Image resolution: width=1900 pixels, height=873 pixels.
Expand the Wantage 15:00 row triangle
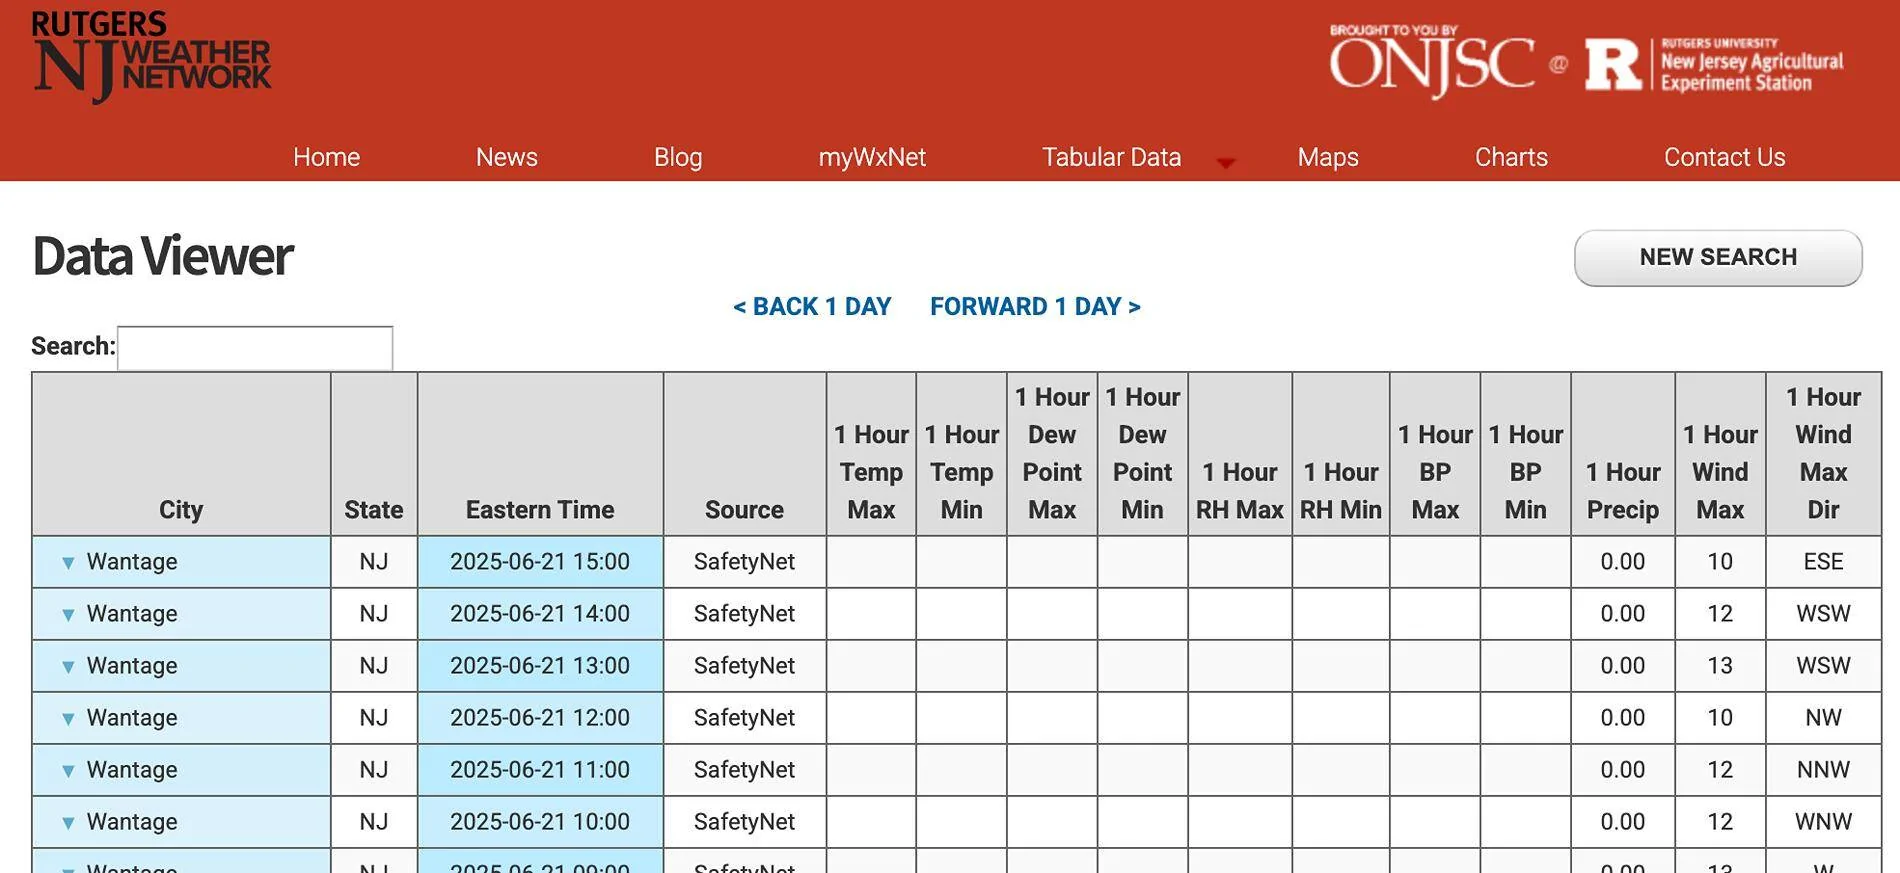pyautogui.click(x=68, y=563)
